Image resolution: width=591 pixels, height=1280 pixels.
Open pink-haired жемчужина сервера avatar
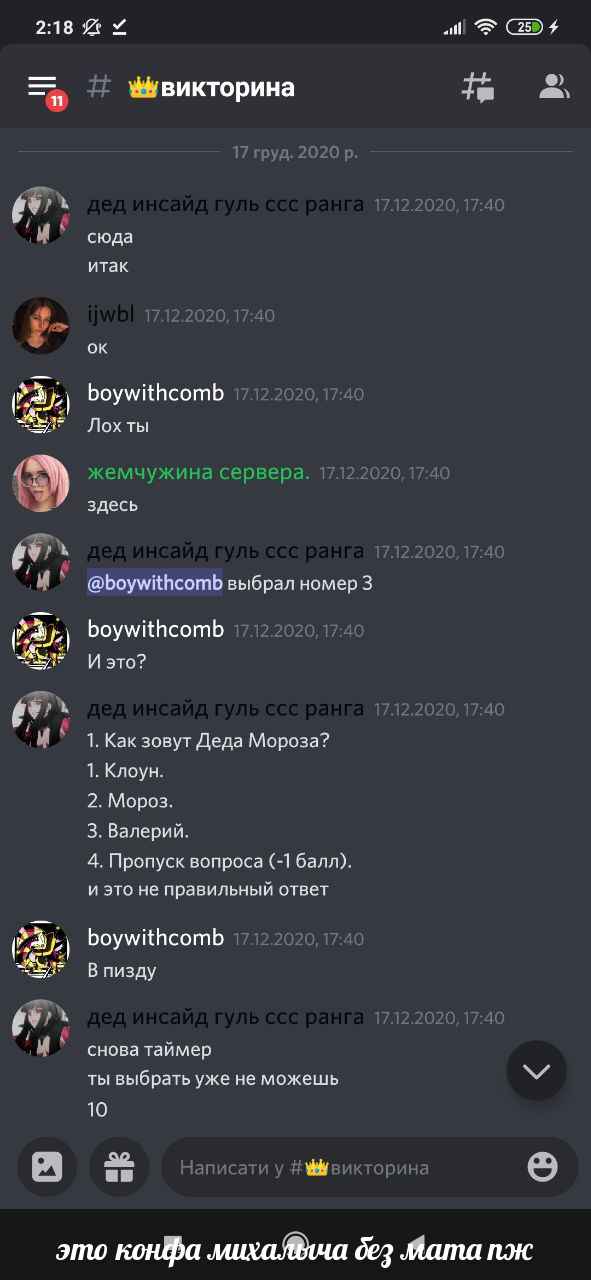tap(41, 484)
